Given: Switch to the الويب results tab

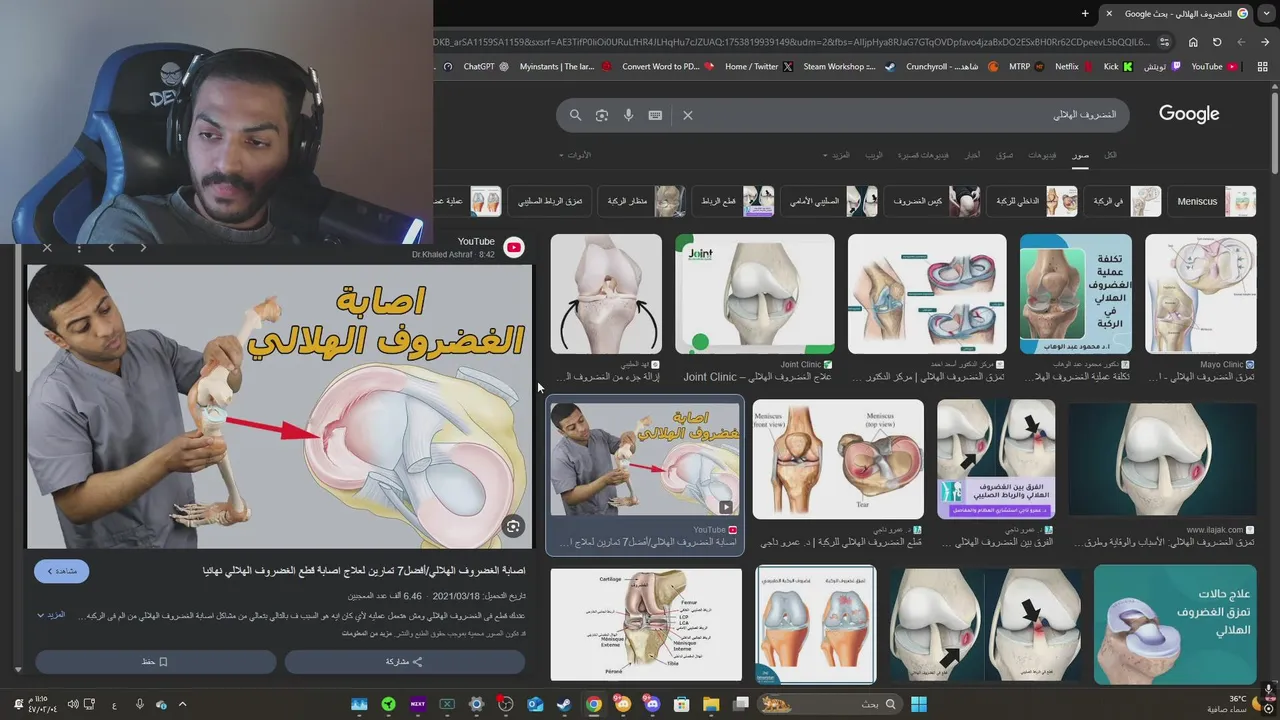Looking at the screenshot, I should tap(874, 155).
